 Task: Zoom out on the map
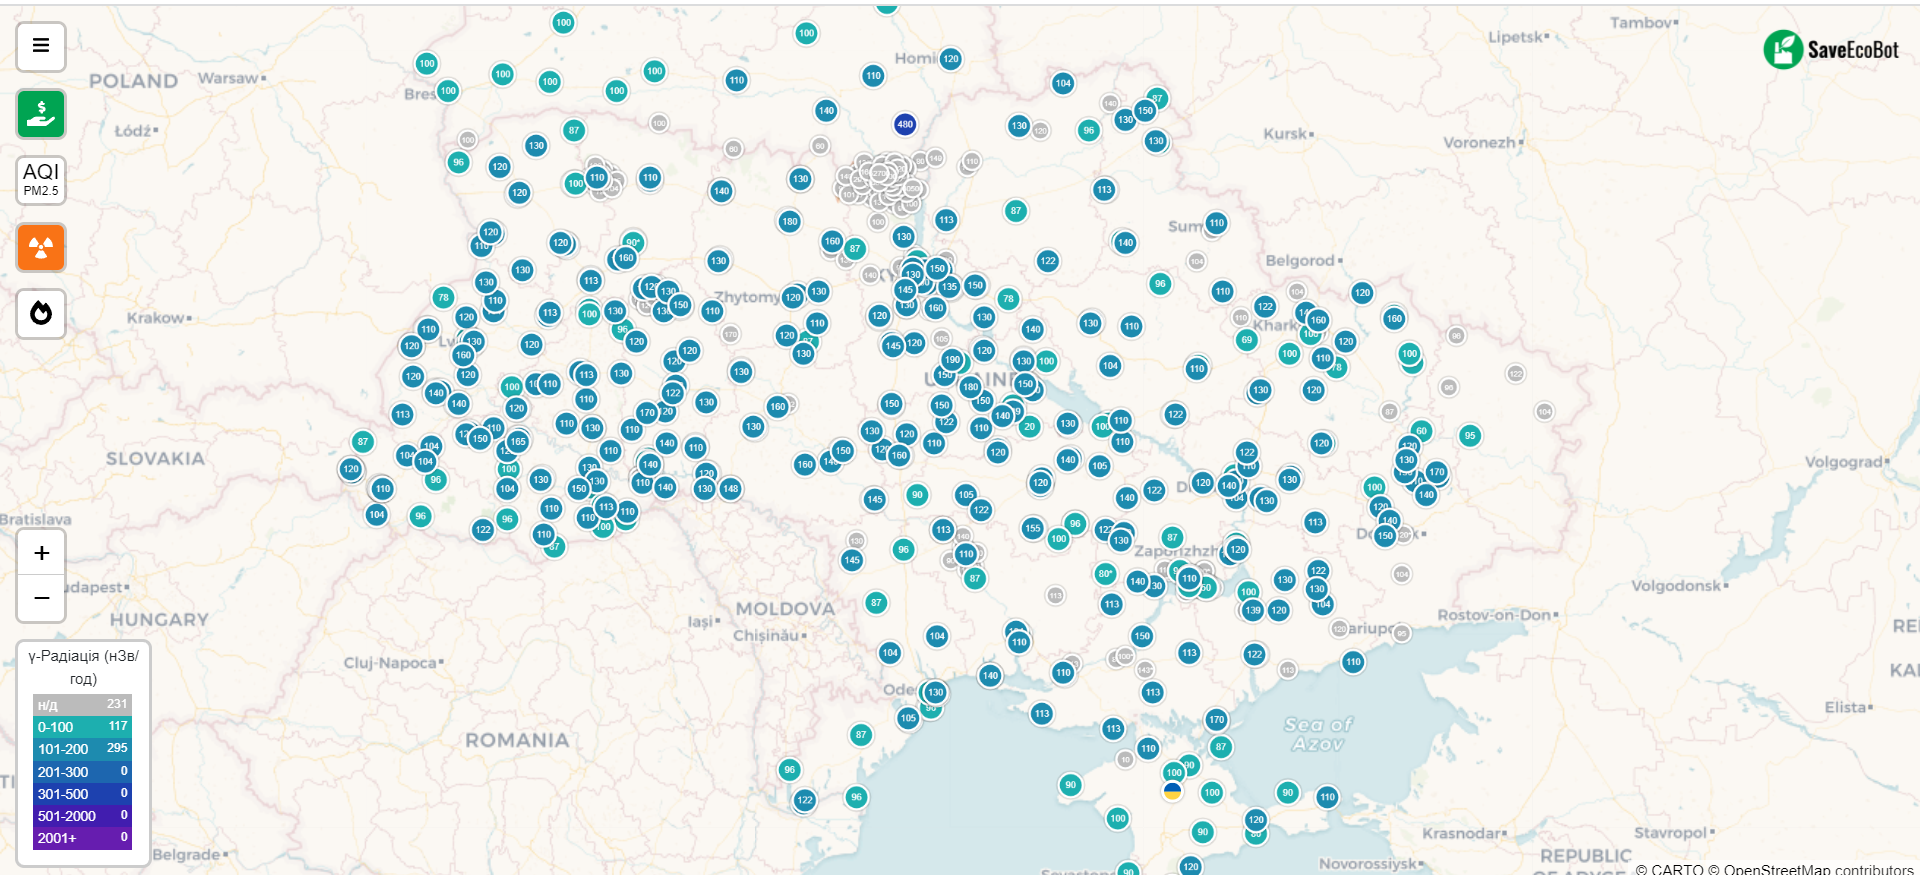41,598
